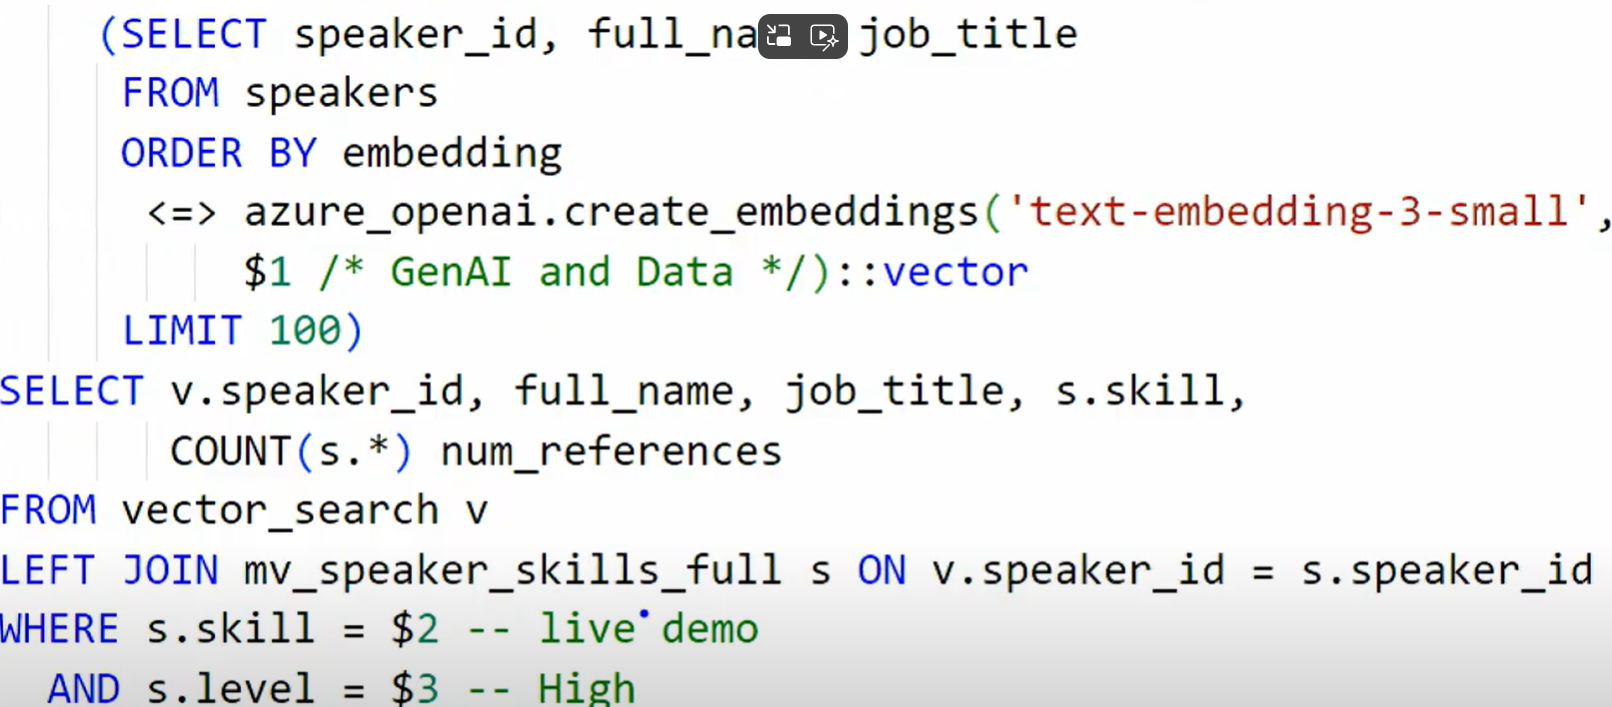This screenshot has width=1612, height=707.
Task: Click the '$1' parameter placeholder
Action: (x=267, y=272)
